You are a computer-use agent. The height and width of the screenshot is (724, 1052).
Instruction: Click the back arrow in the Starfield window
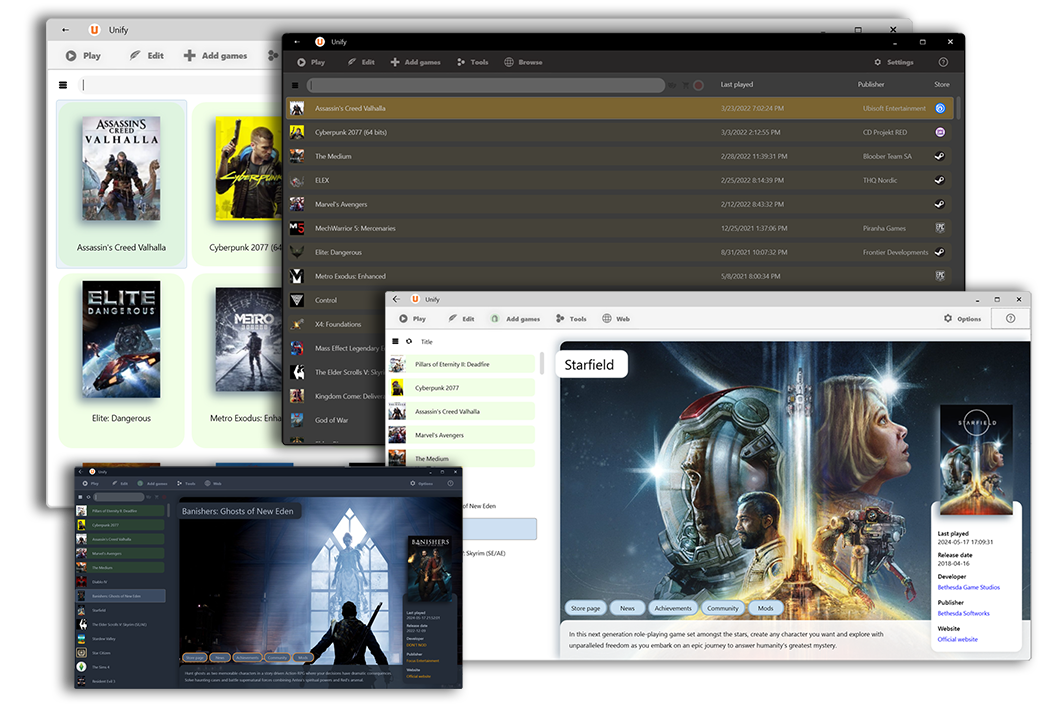tap(396, 299)
